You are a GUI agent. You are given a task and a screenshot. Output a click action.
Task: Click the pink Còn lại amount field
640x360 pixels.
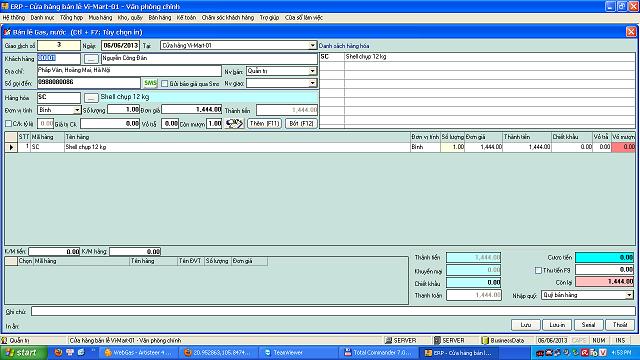tap(604, 282)
